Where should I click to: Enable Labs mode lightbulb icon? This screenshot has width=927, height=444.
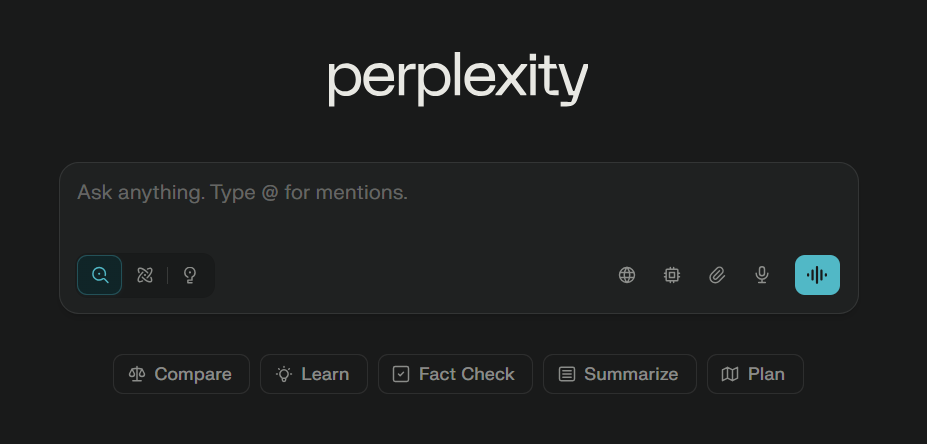pos(190,275)
